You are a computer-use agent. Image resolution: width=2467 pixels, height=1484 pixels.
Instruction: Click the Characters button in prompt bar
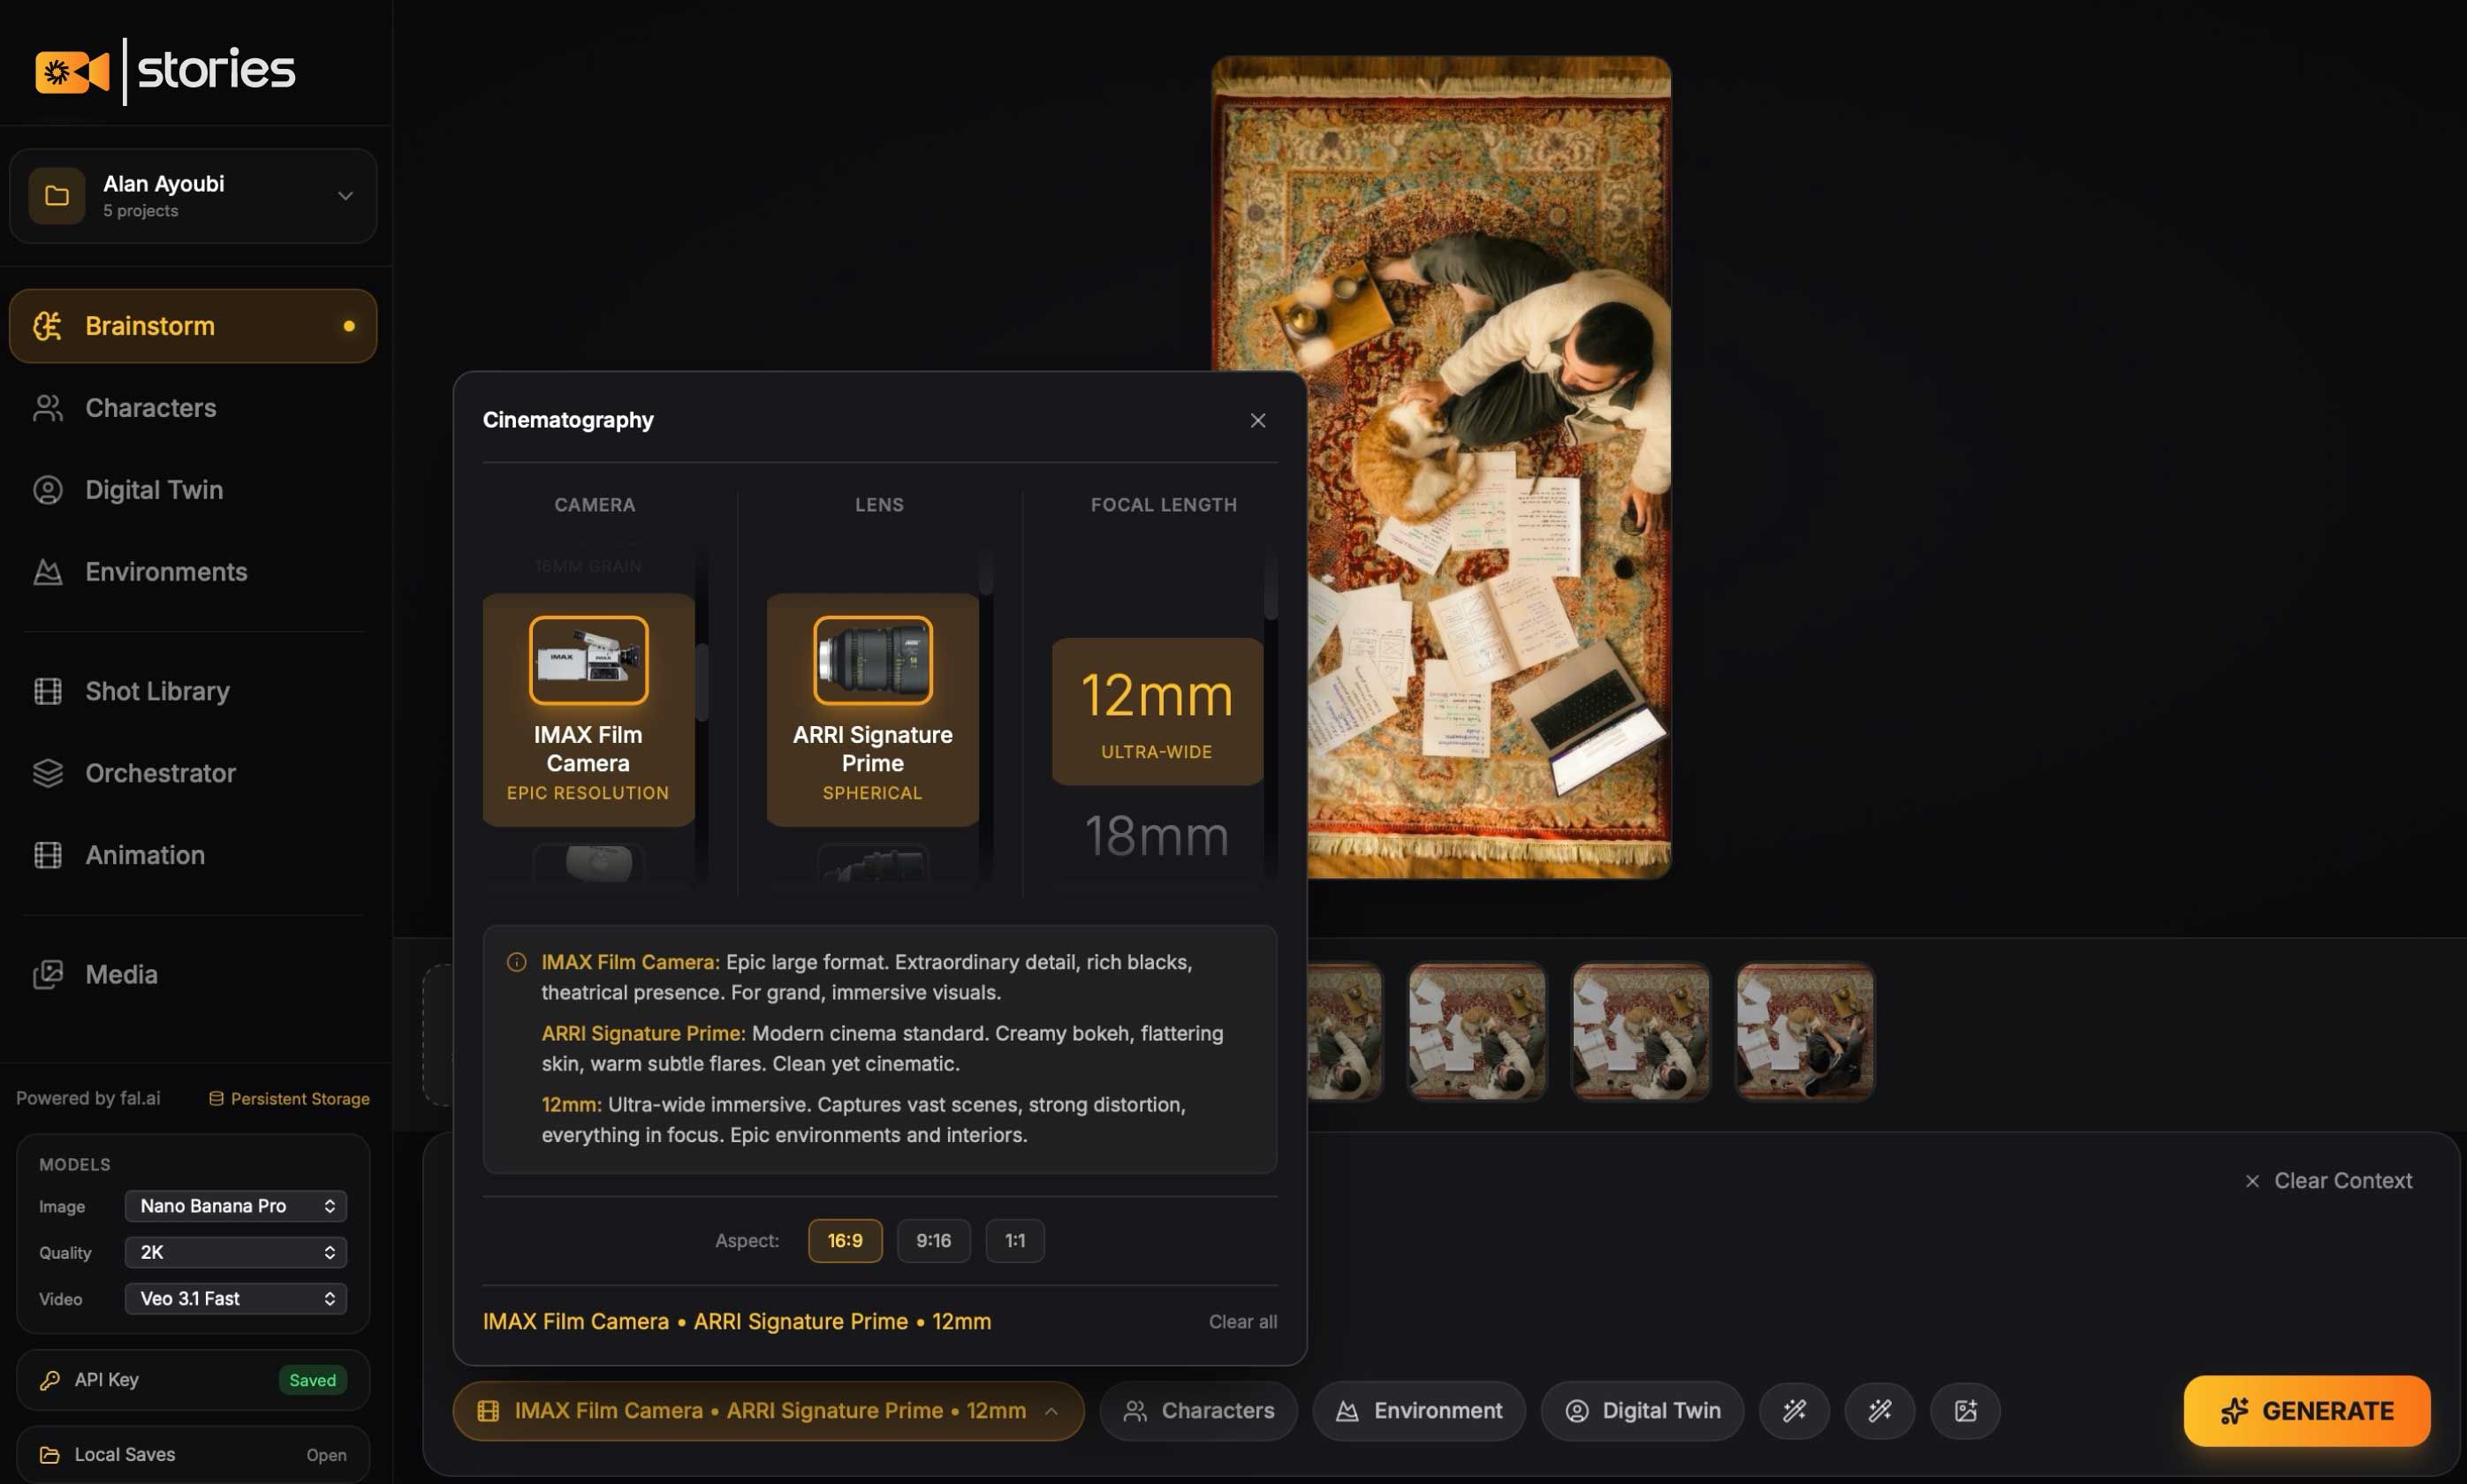pyautogui.click(x=1198, y=1411)
